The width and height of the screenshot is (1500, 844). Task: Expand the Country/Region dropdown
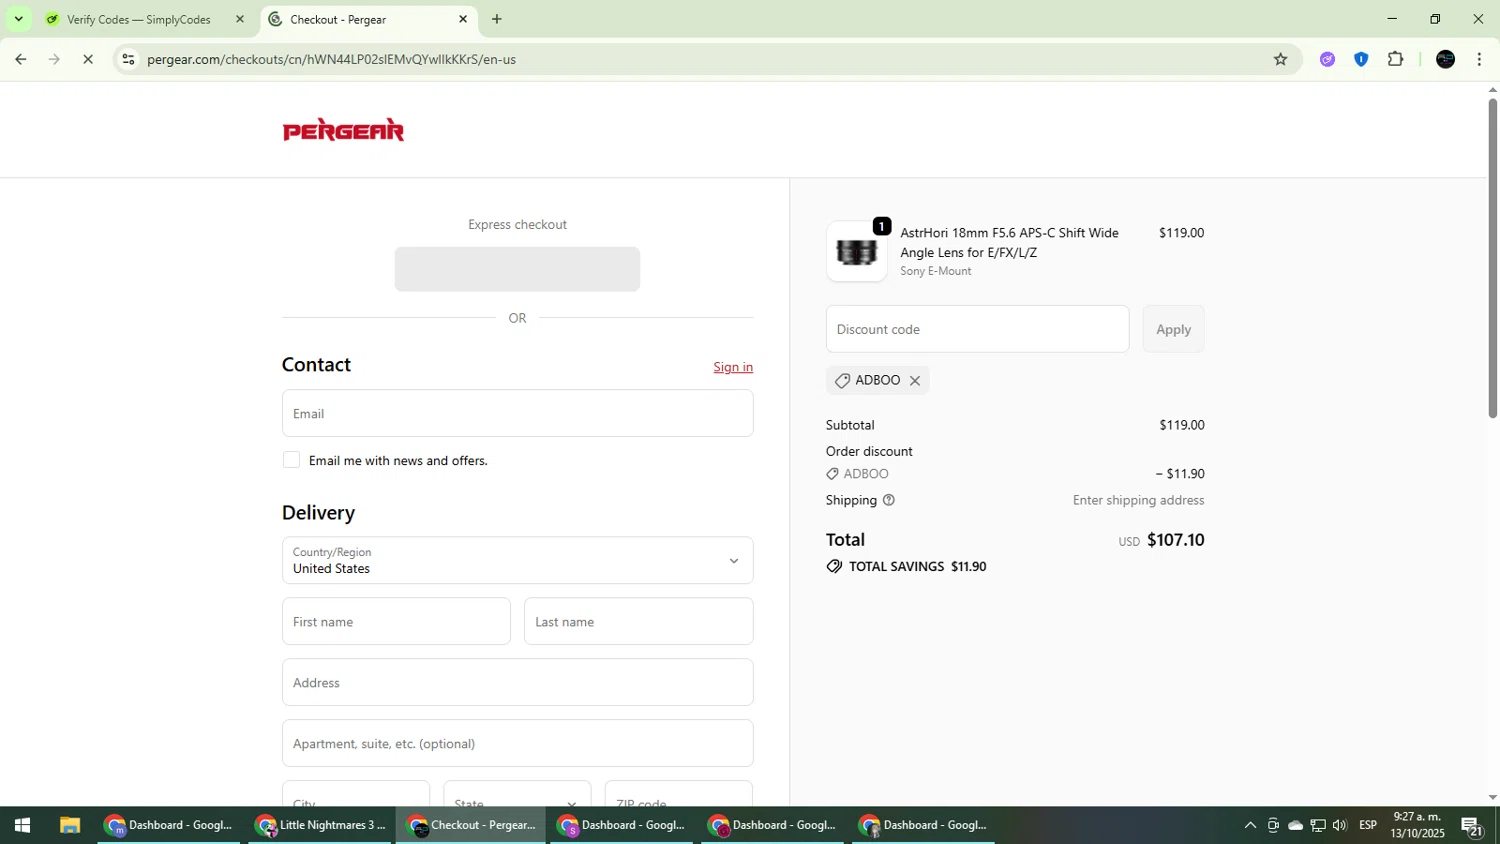tap(517, 560)
